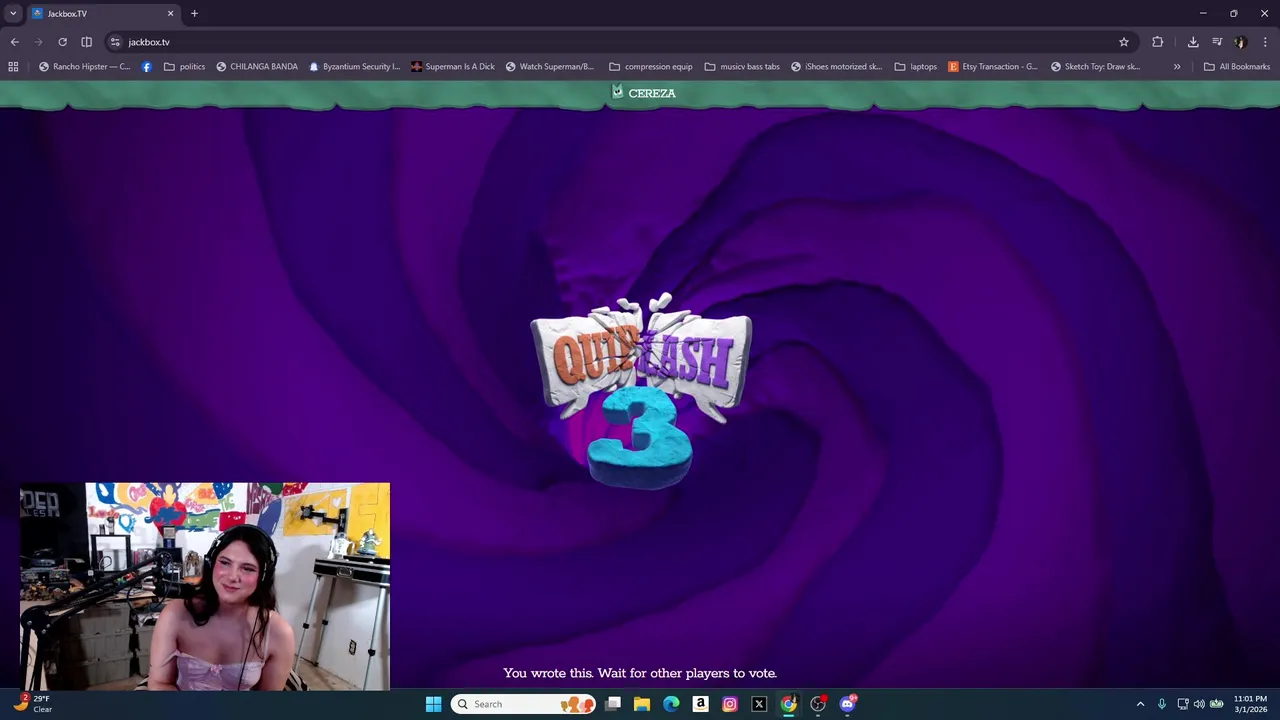Open the Superman Is A Dick bookmark

(x=453, y=67)
